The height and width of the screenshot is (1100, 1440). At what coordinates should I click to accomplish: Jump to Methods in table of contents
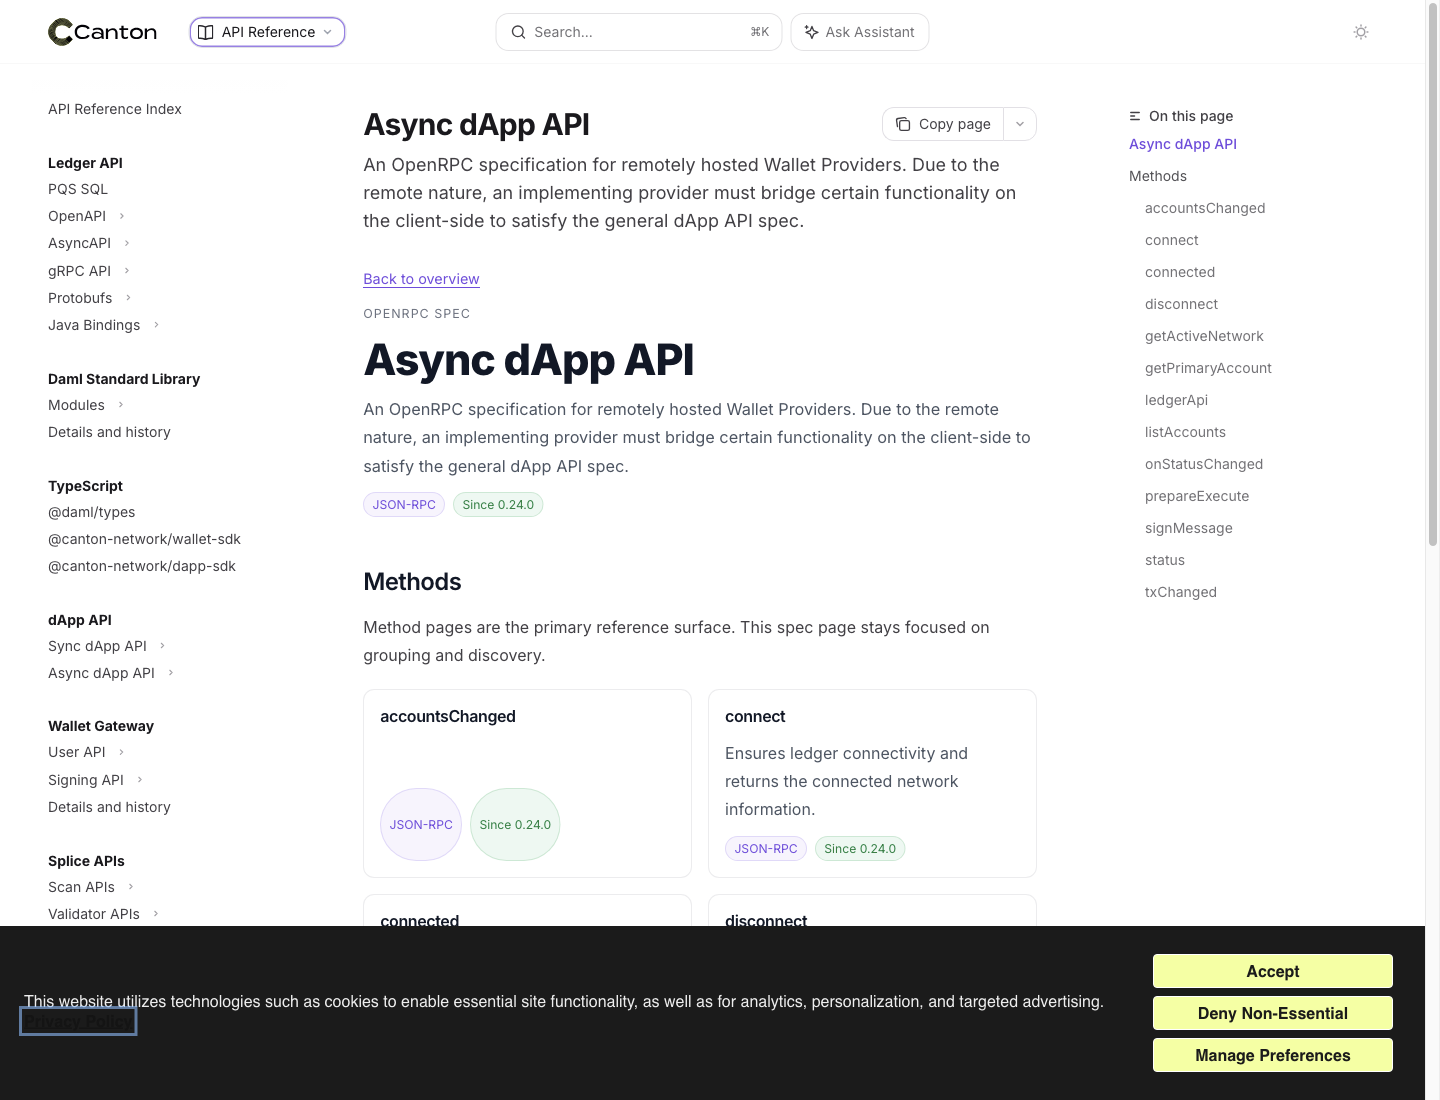point(1158,176)
